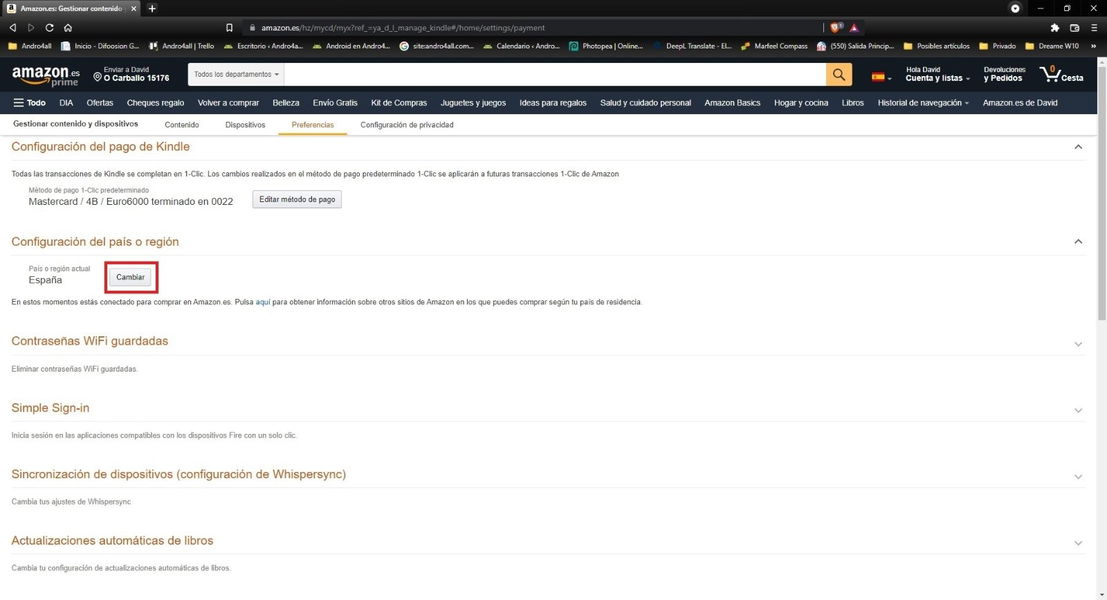This screenshot has width=1107, height=600.
Task: Click the Editar método de pago button
Action: 297,200
